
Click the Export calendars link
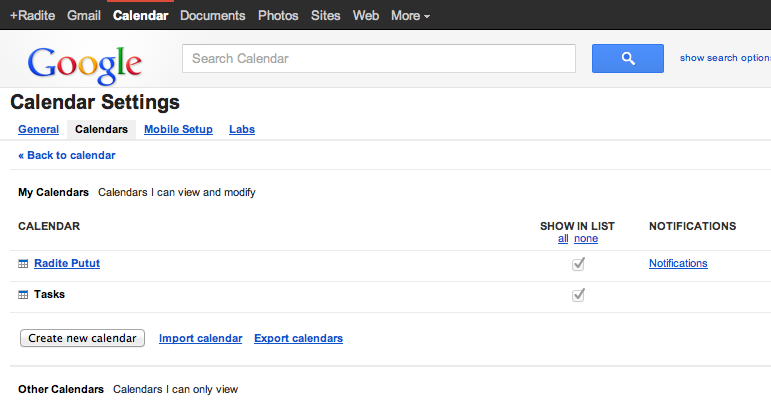(x=298, y=338)
